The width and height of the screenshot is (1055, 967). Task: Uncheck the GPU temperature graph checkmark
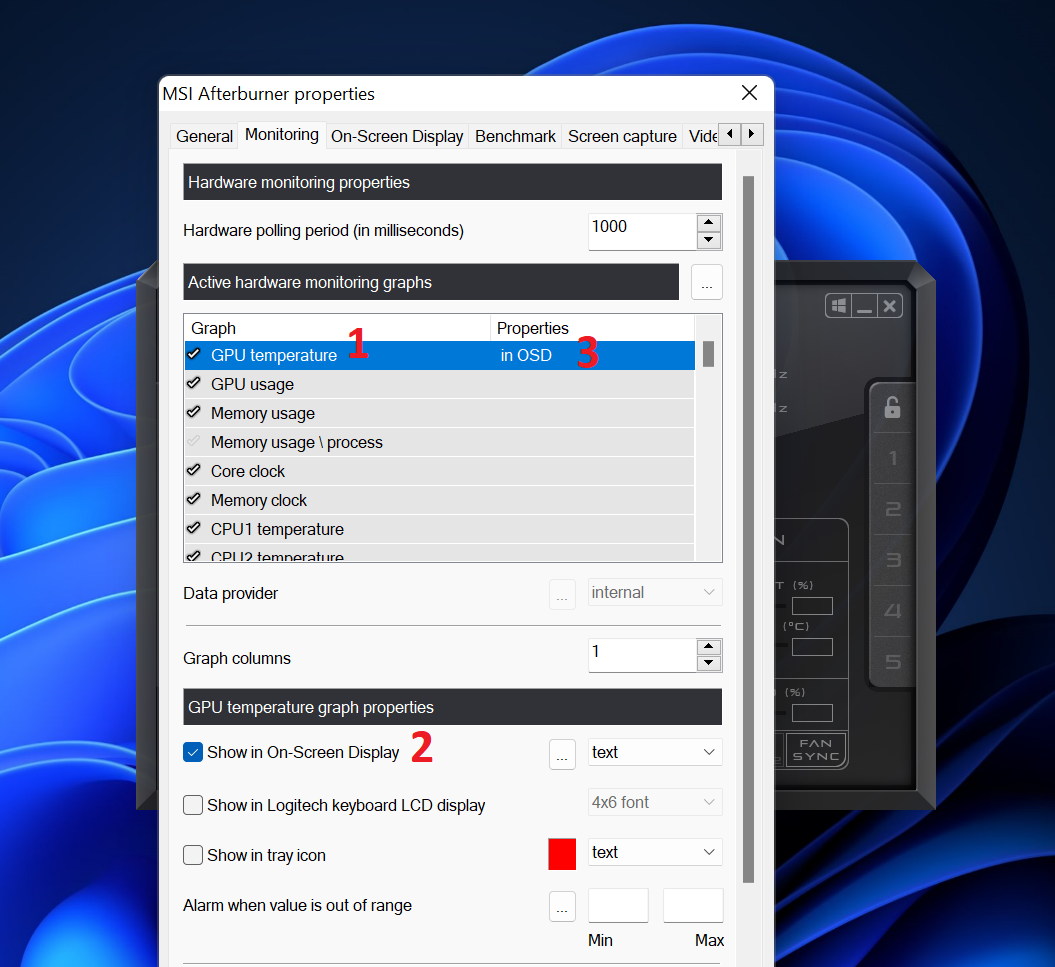pos(194,354)
